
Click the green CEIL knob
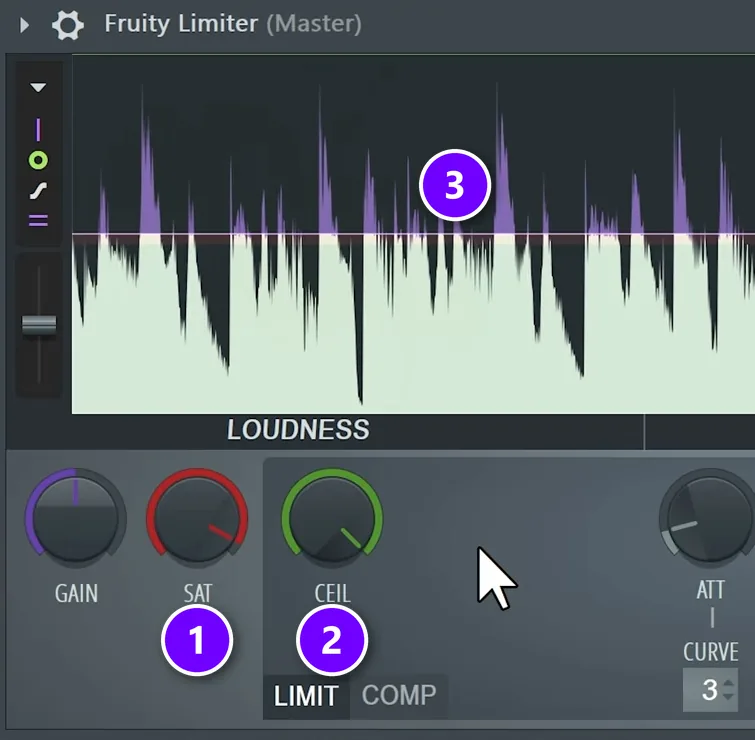pyautogui.click(x=332, y=518)
